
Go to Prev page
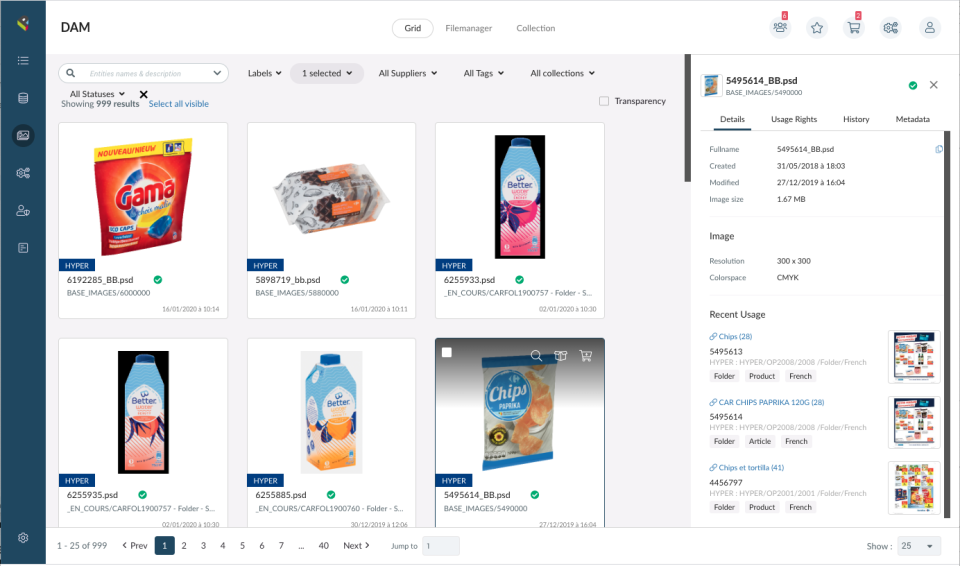pyautogui.click(x=135, y=546)
